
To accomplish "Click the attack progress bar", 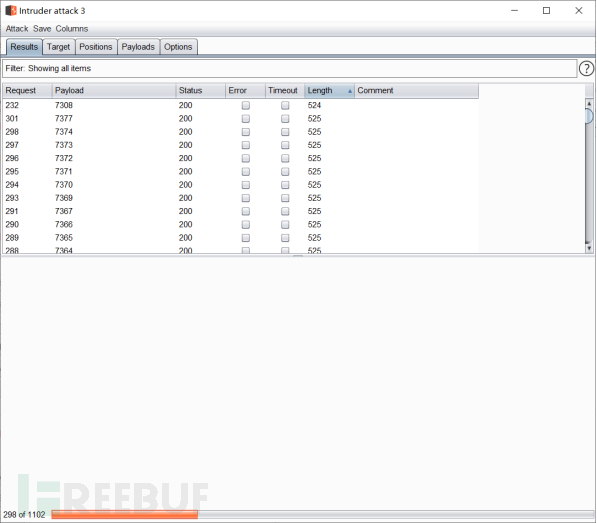I will tap(322, 515).
